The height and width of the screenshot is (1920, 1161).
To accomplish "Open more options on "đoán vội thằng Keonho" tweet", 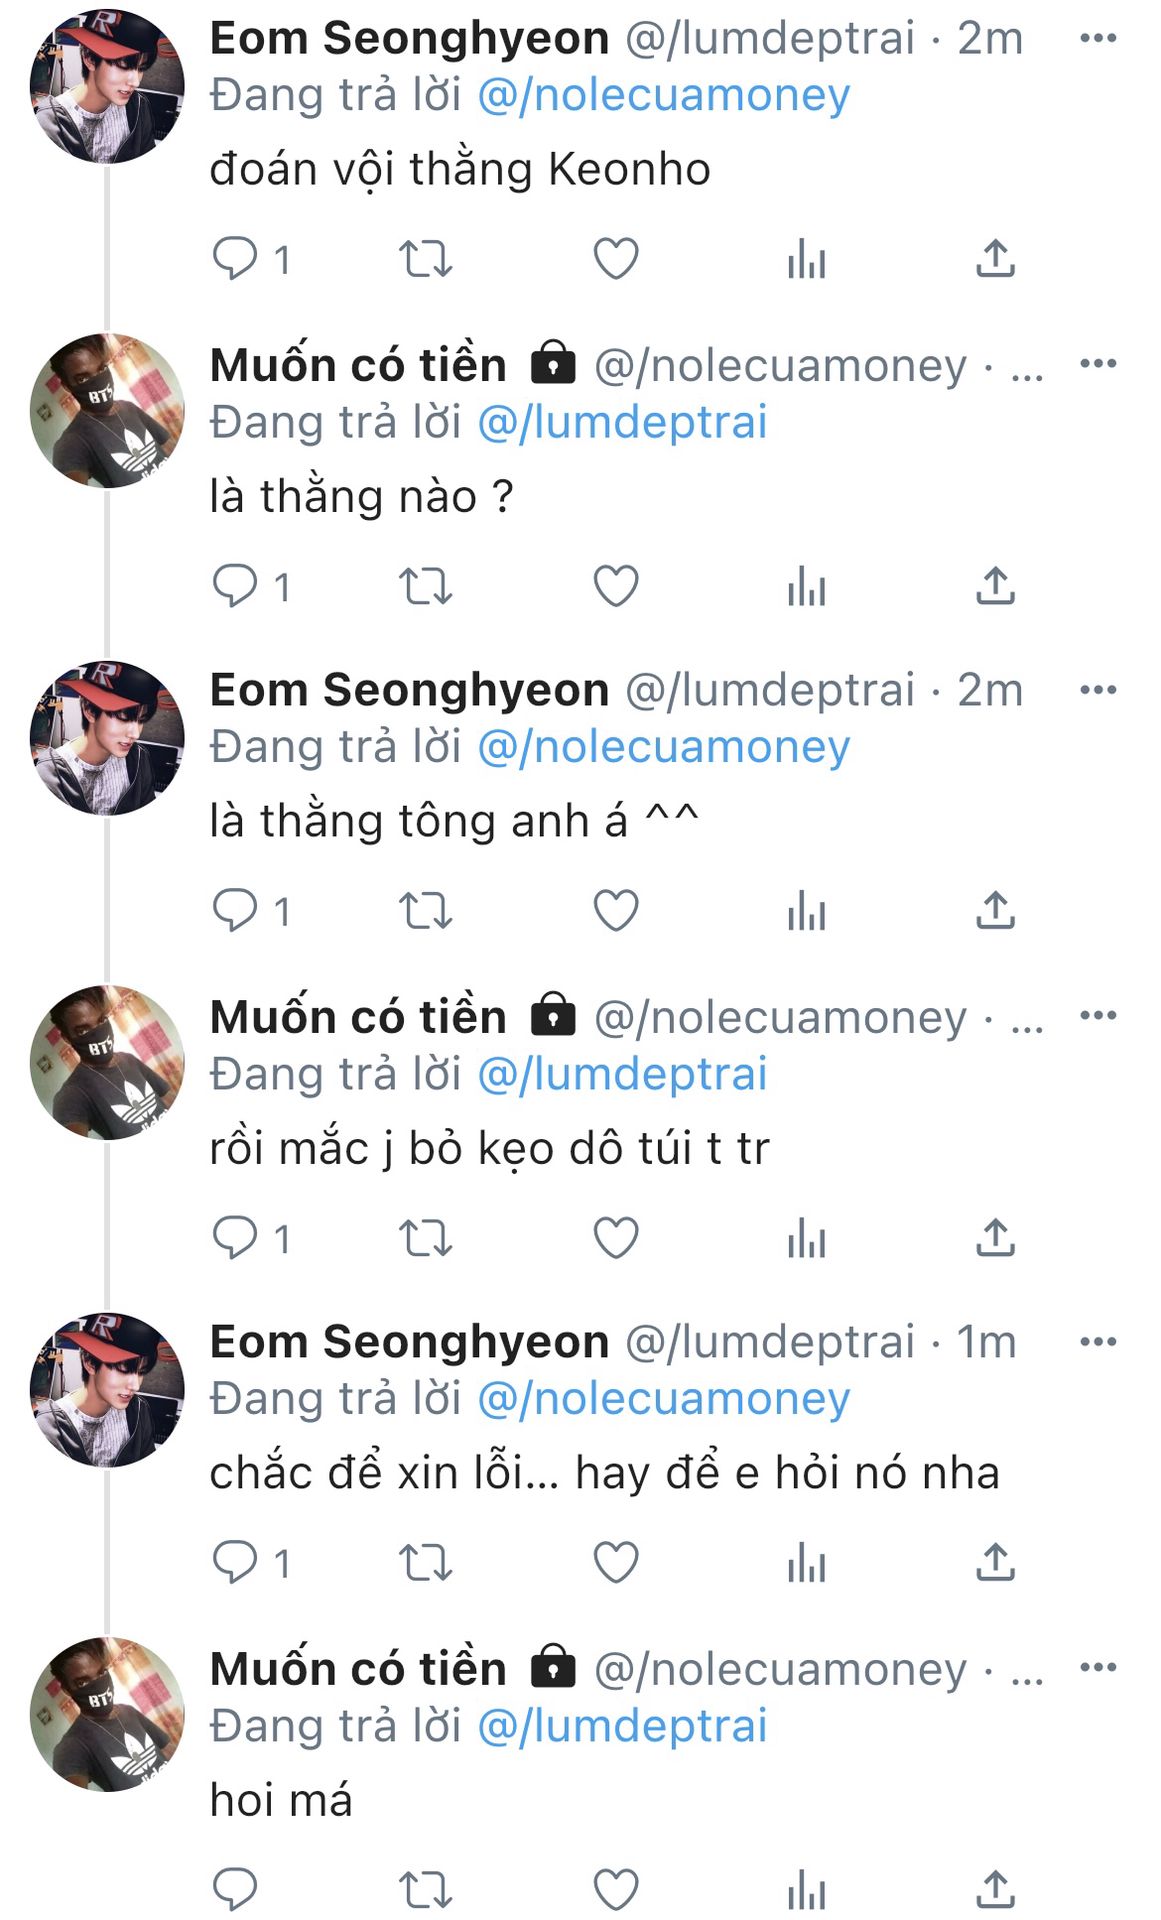I will 1098,39.
